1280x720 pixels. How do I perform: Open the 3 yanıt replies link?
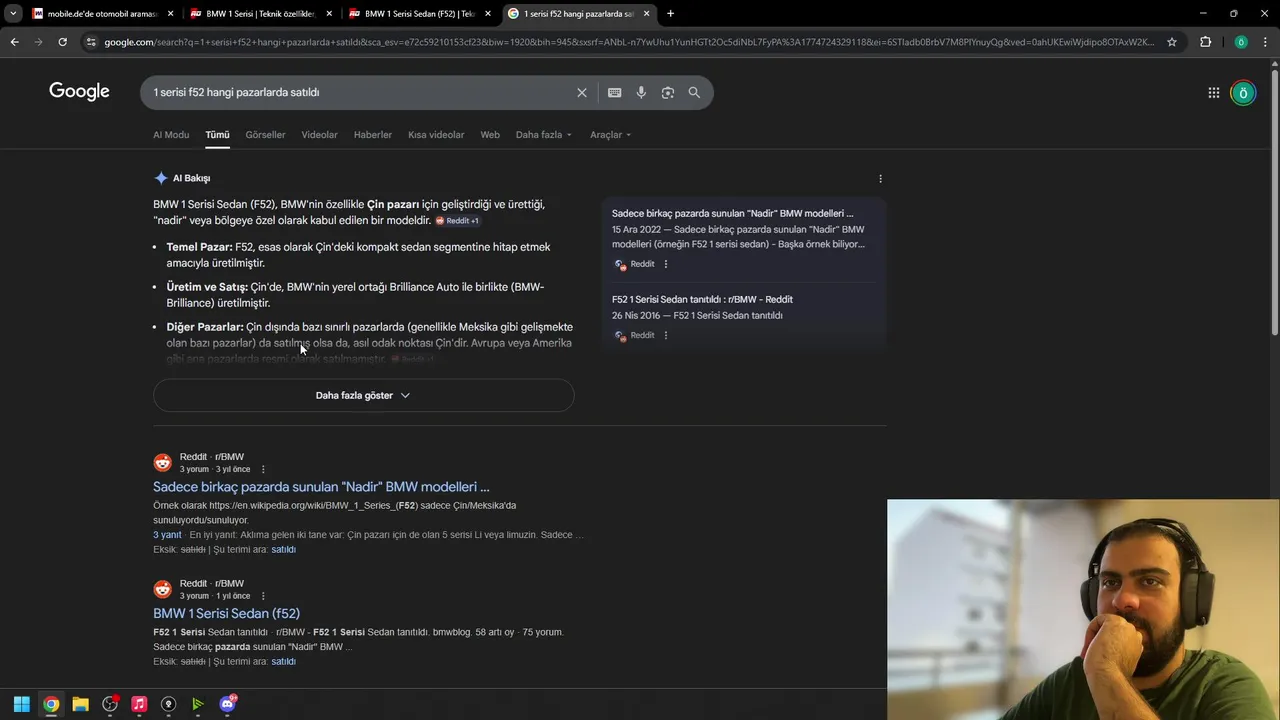click(167, 535)
